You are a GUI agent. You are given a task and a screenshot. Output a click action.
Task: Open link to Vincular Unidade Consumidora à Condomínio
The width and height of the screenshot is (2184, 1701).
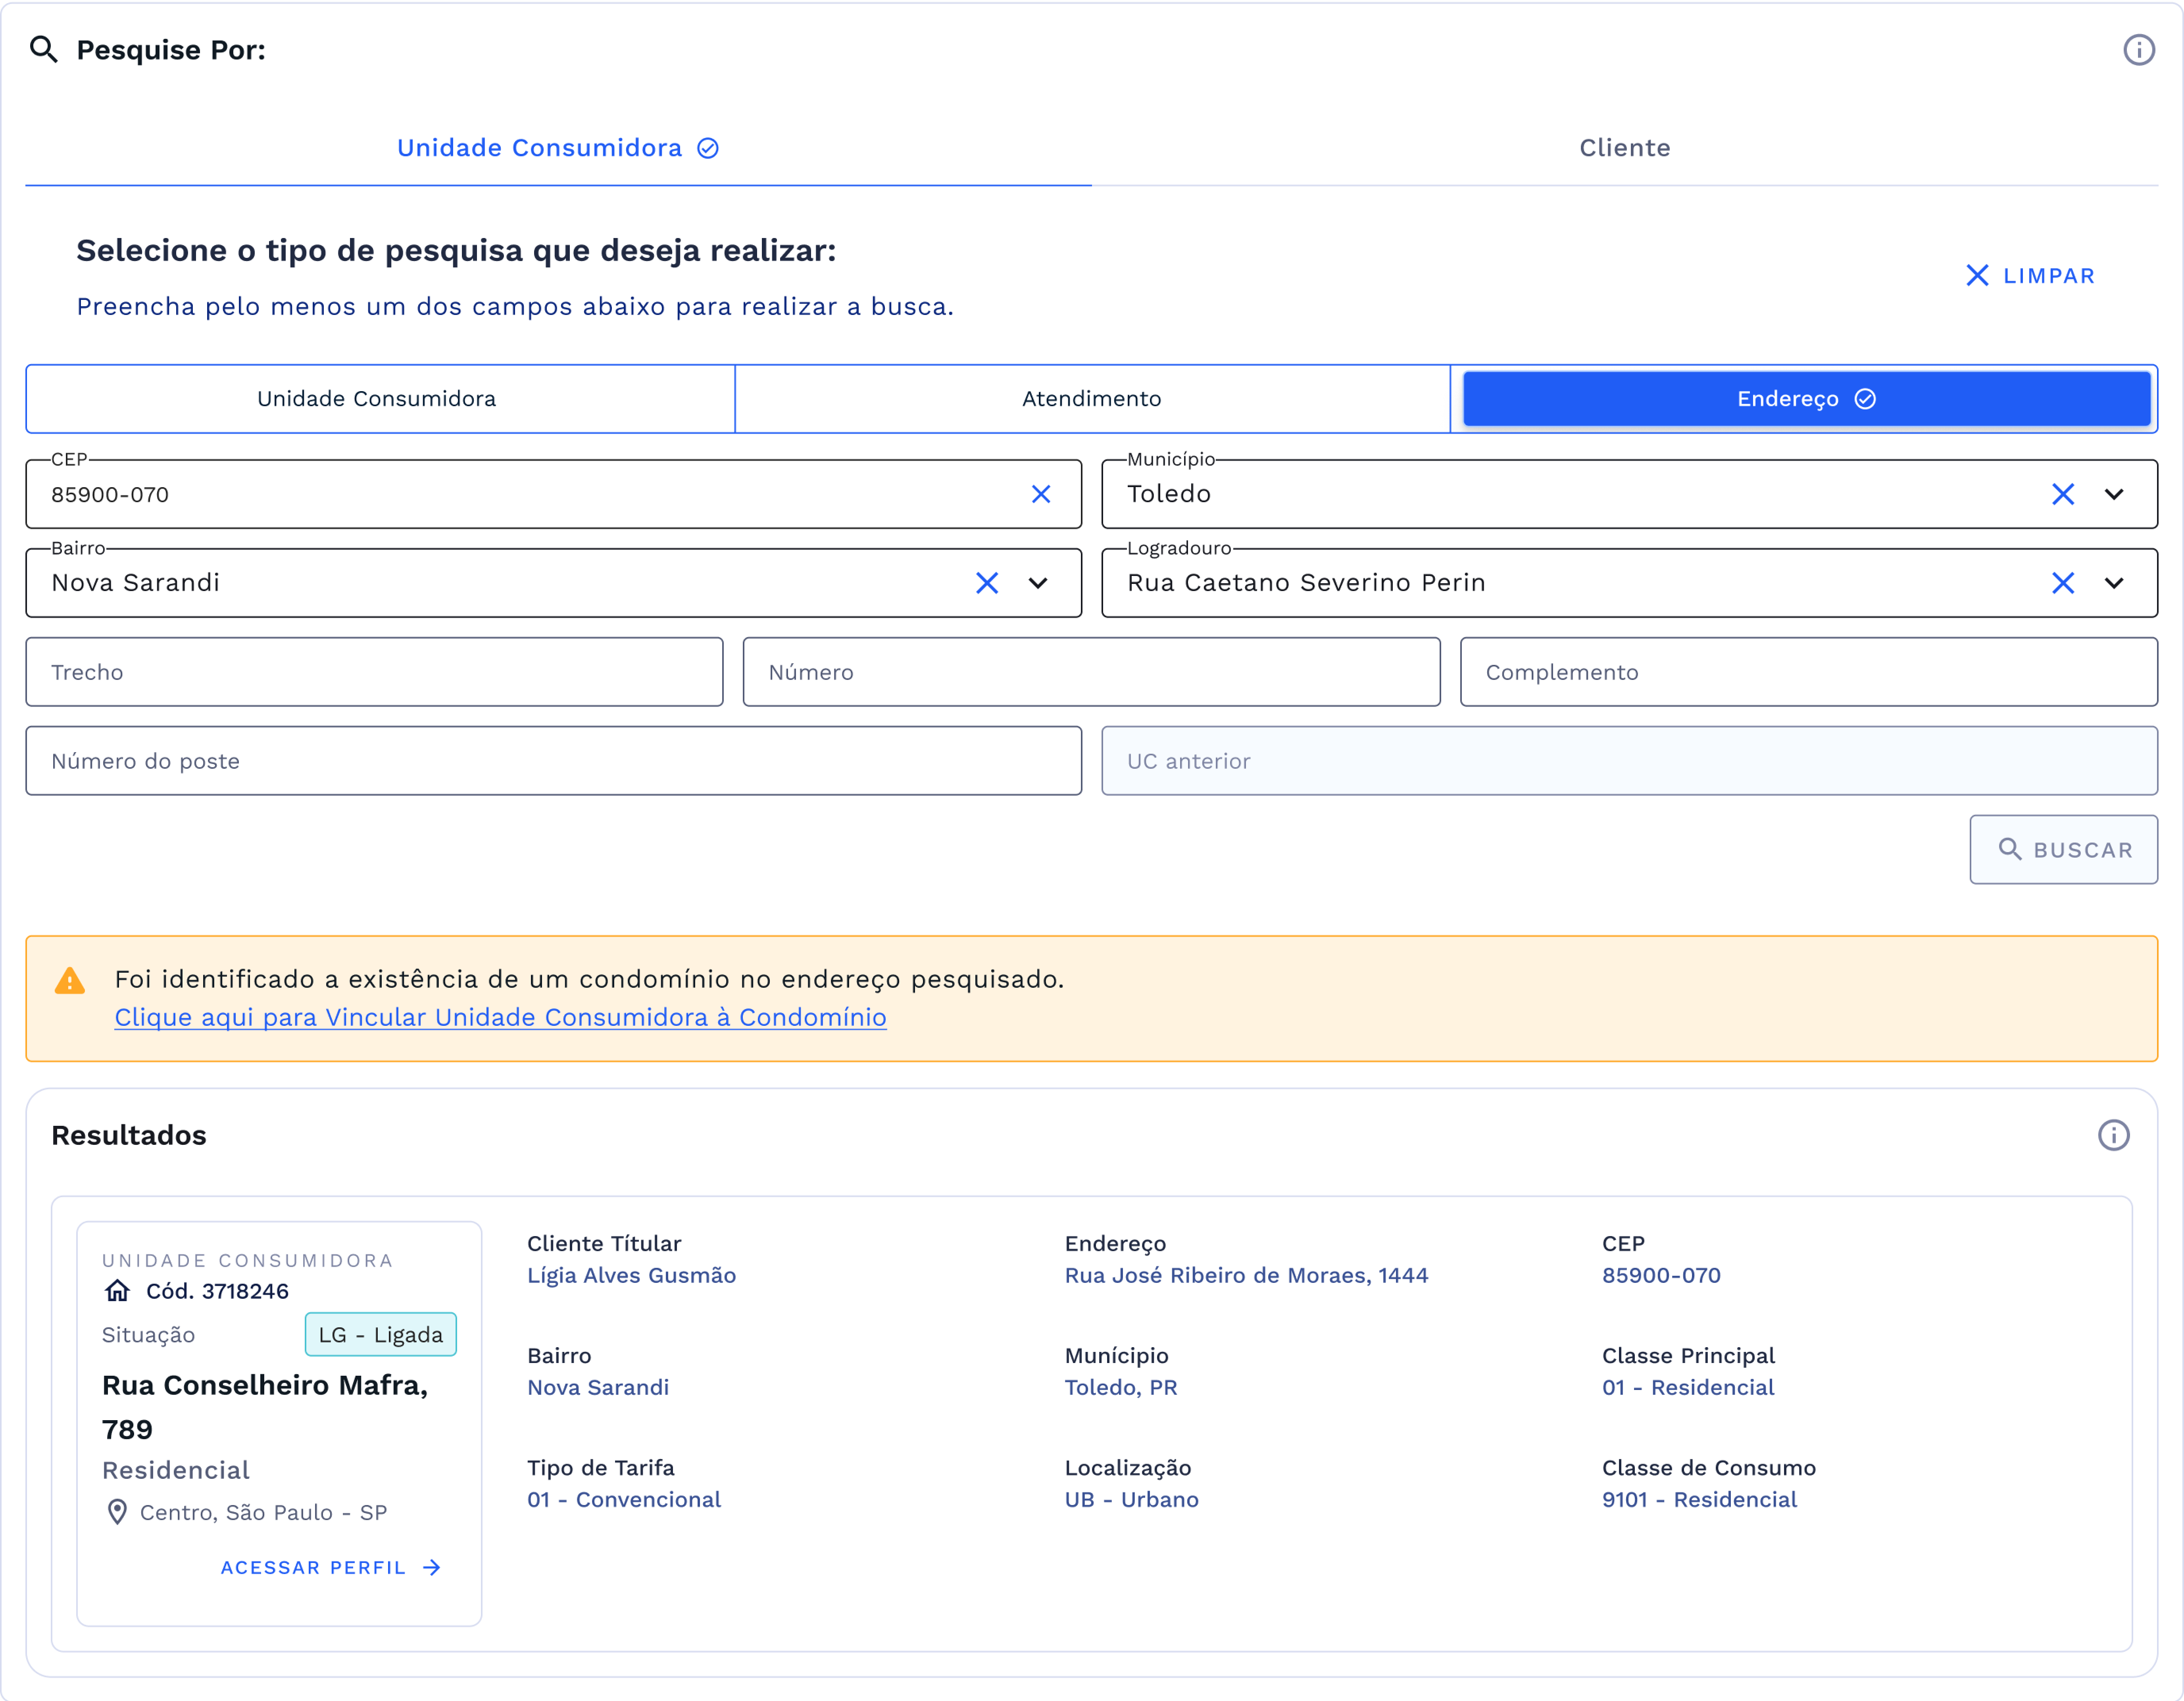[500, 1017]
